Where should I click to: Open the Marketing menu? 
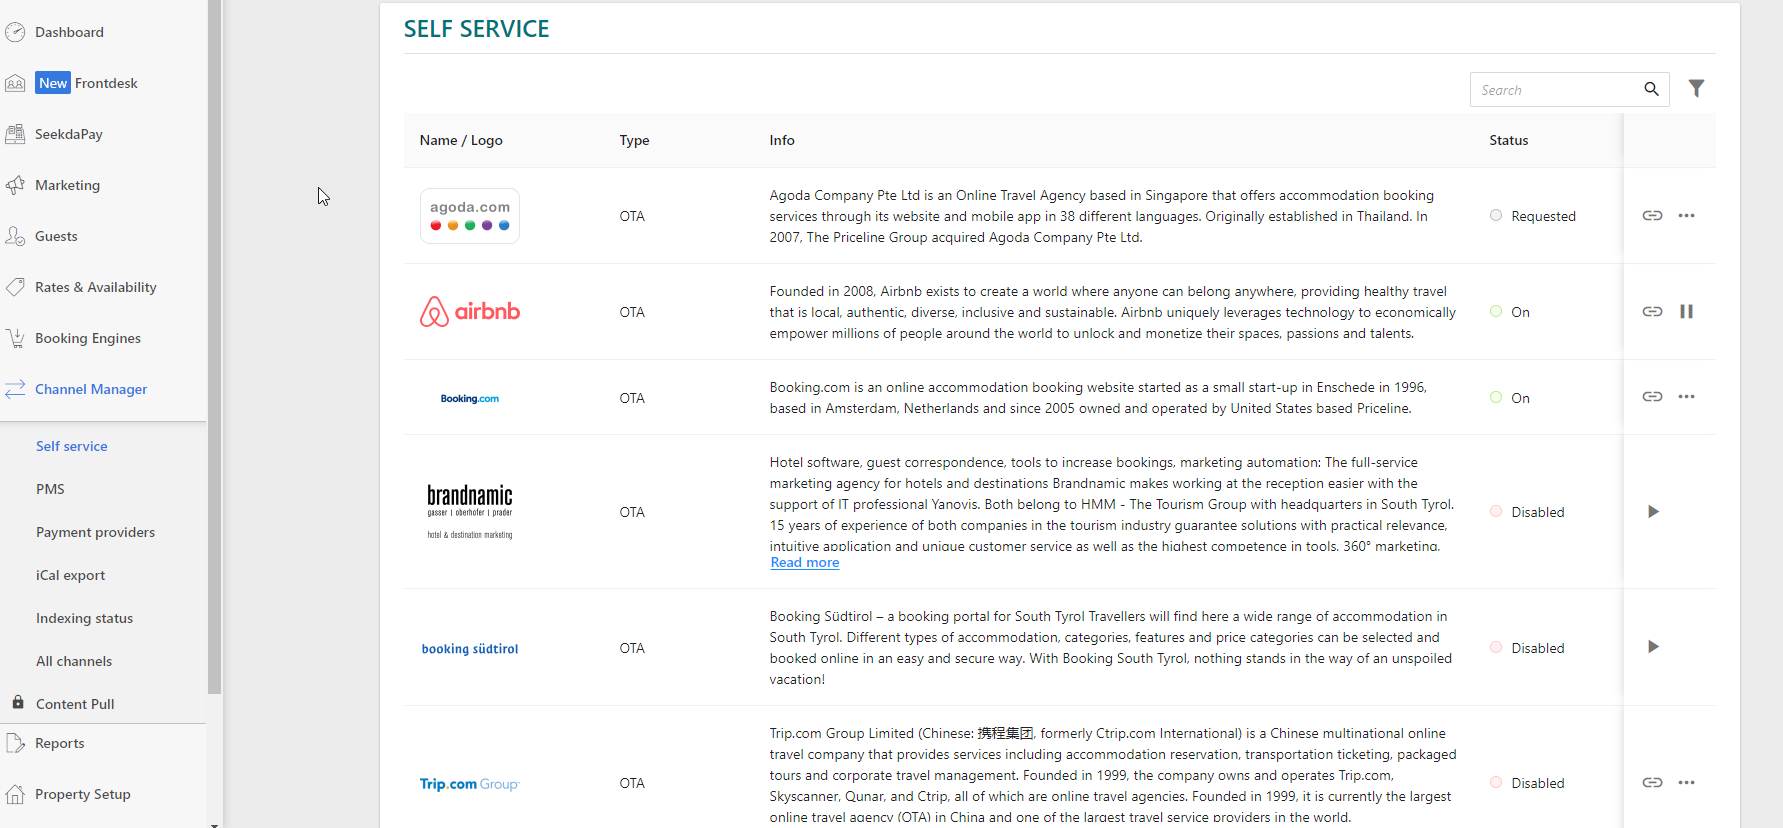point(67,185)
